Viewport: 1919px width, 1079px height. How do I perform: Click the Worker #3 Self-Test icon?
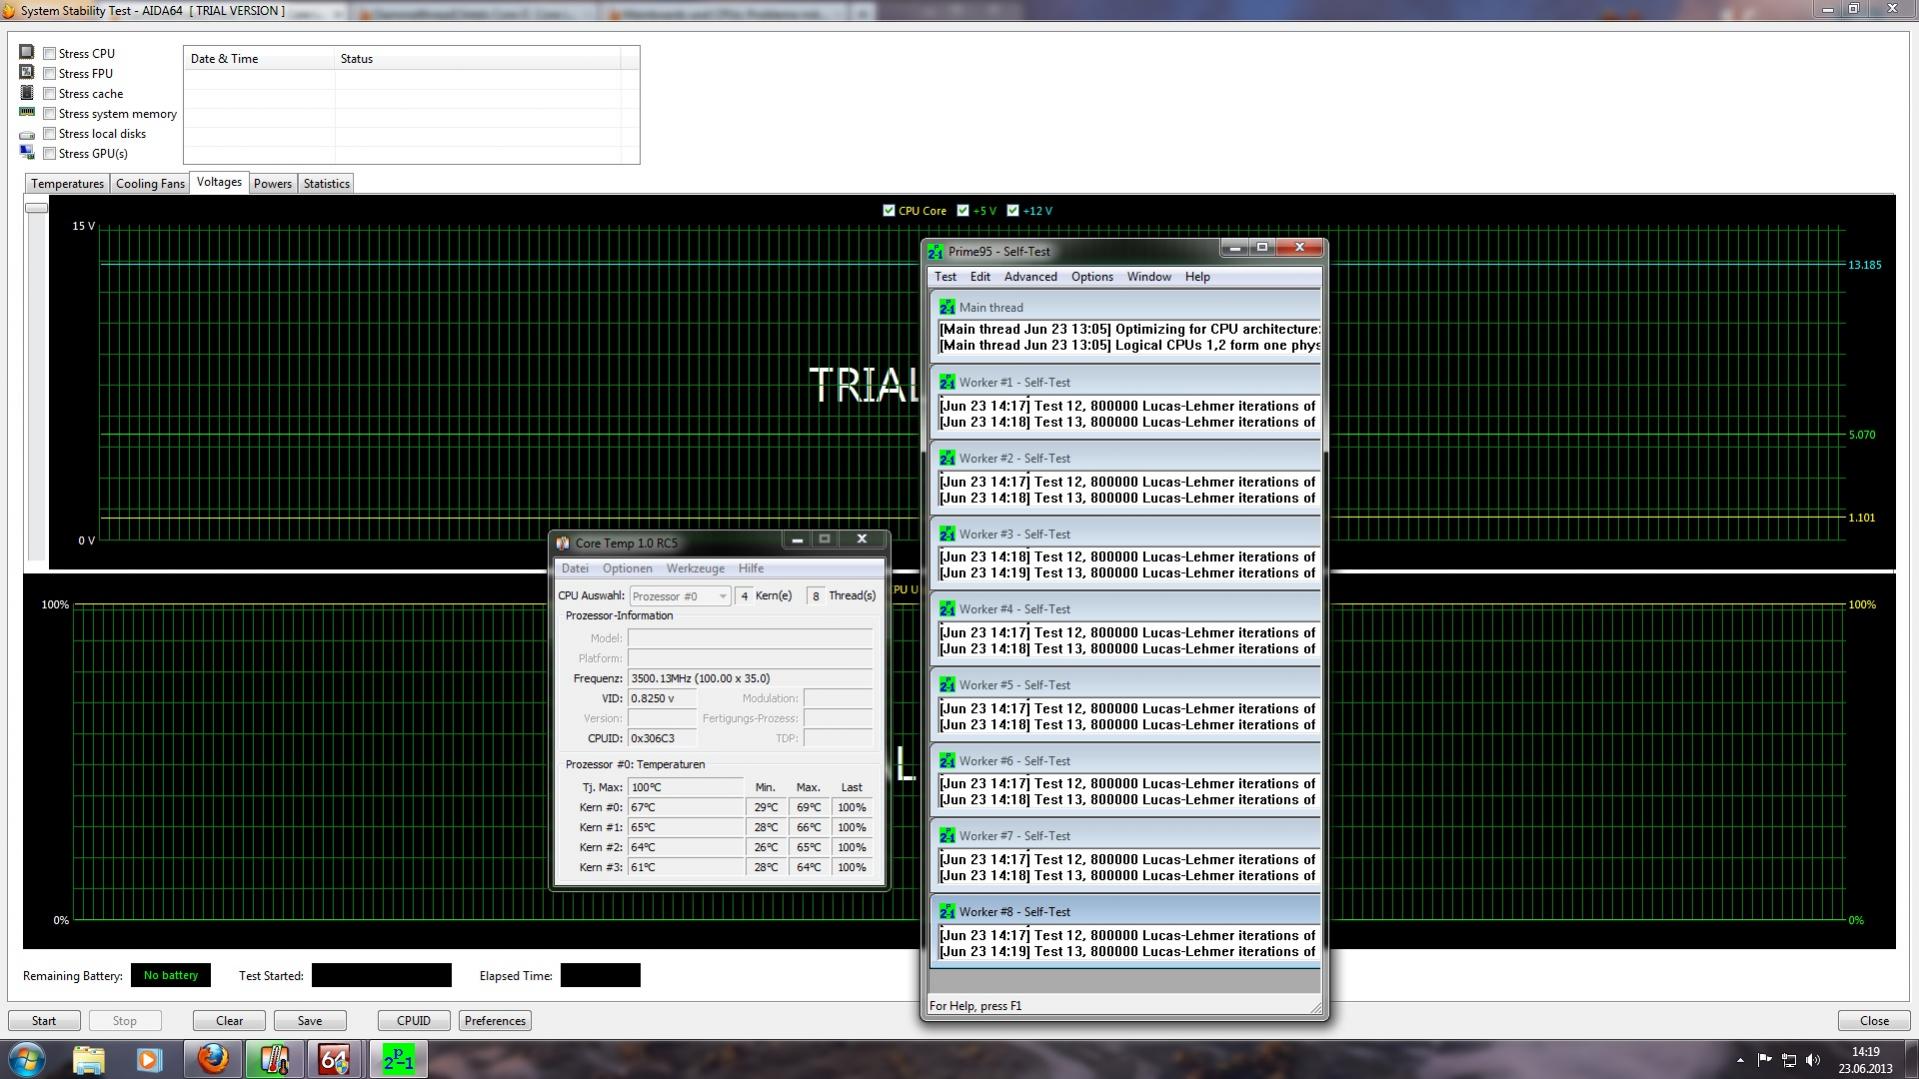coord(947,534)
